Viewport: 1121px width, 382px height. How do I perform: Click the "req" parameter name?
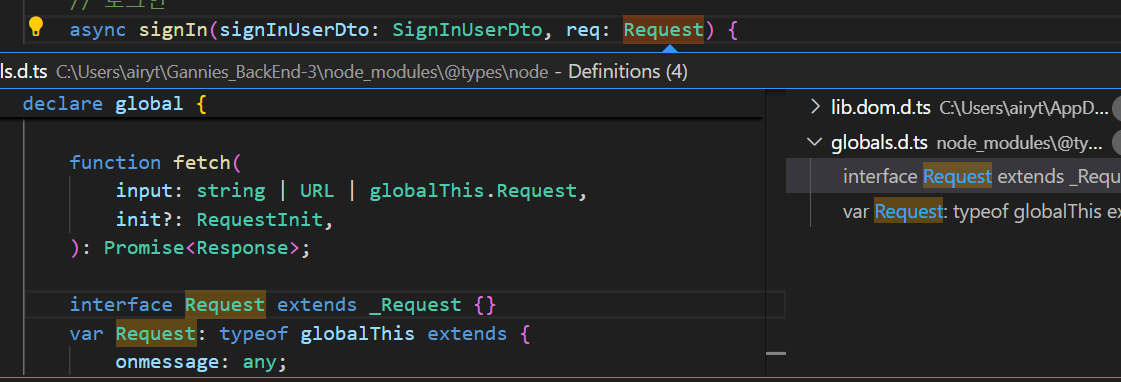583,30
